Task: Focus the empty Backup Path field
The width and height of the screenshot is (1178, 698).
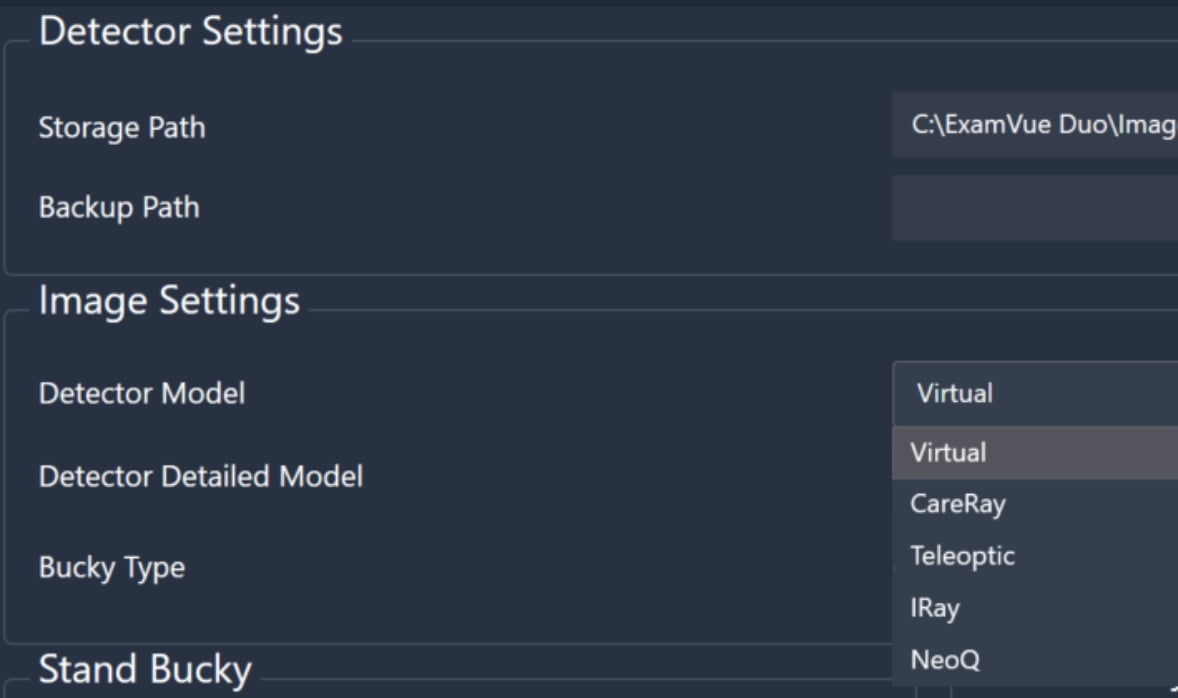Action: [x=1034, y=208]
